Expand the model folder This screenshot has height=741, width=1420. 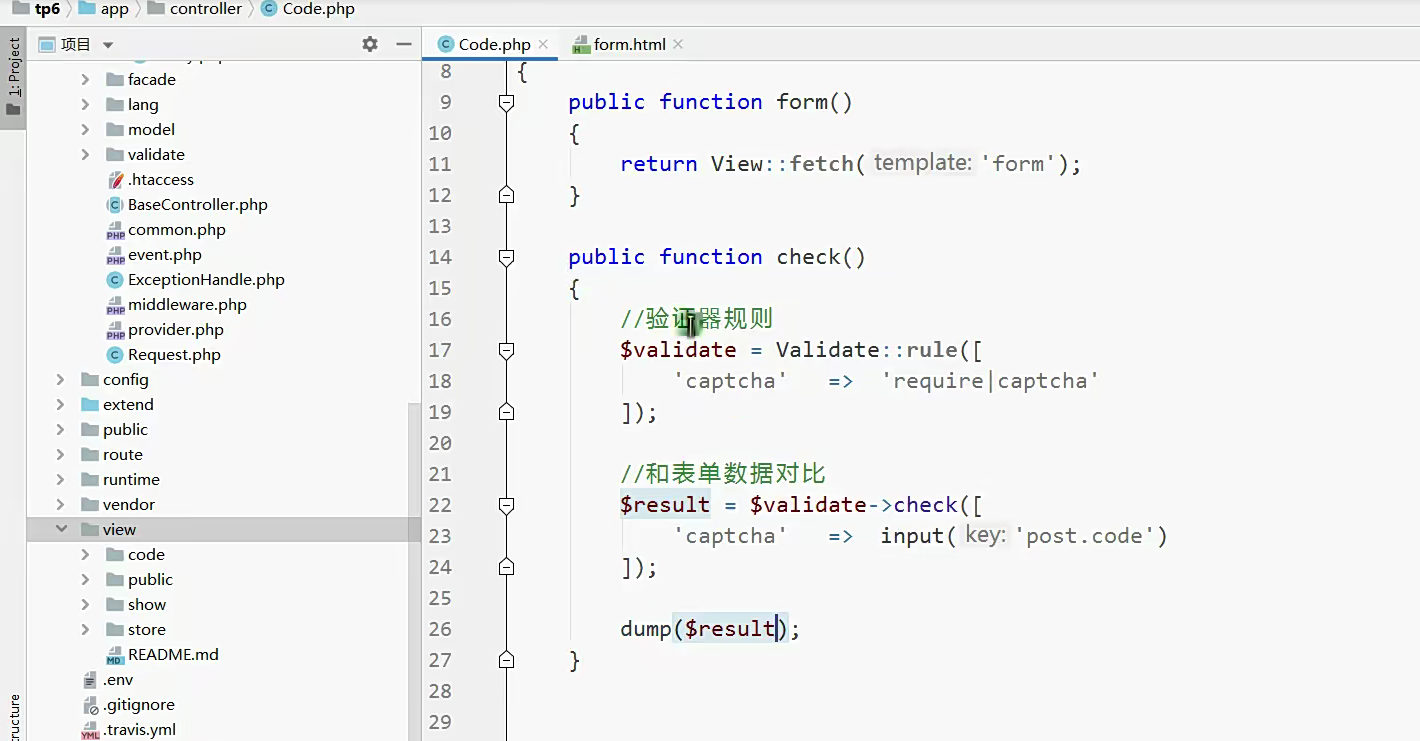point(86,129)
